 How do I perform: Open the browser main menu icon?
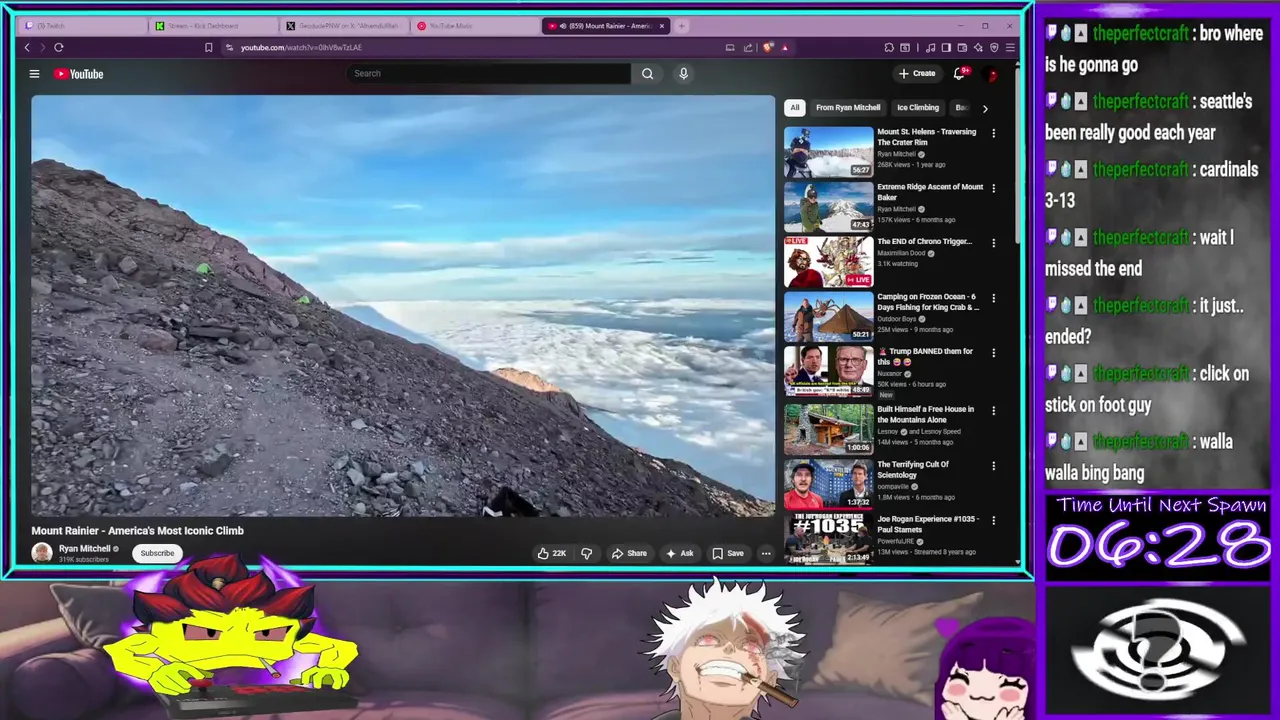[x=1010, y=47]
